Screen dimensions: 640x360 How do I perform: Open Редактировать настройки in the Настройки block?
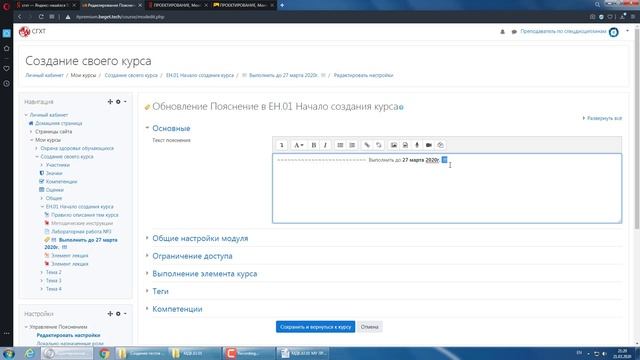(68, 336)
